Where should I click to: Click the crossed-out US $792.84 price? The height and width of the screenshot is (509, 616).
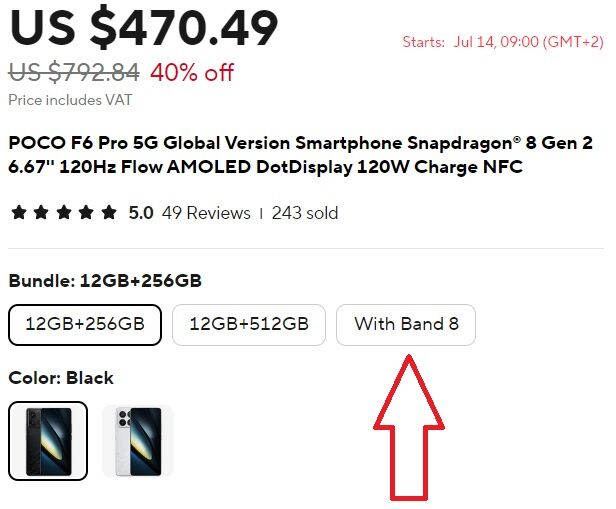(74, 72)
